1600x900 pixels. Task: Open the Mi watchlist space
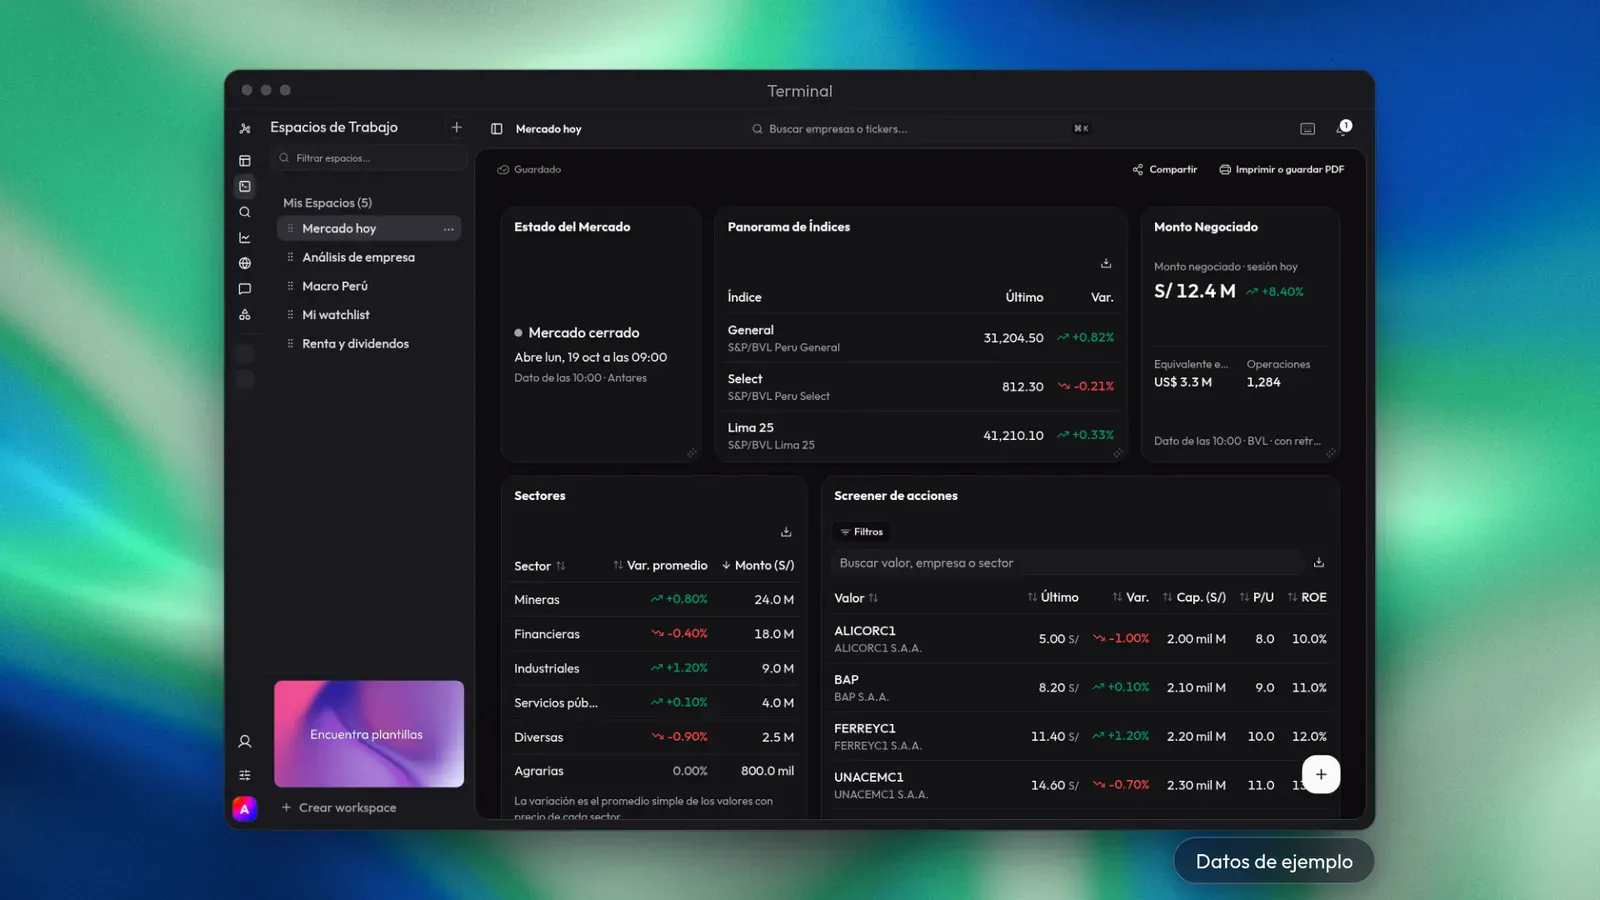[368, 315]
